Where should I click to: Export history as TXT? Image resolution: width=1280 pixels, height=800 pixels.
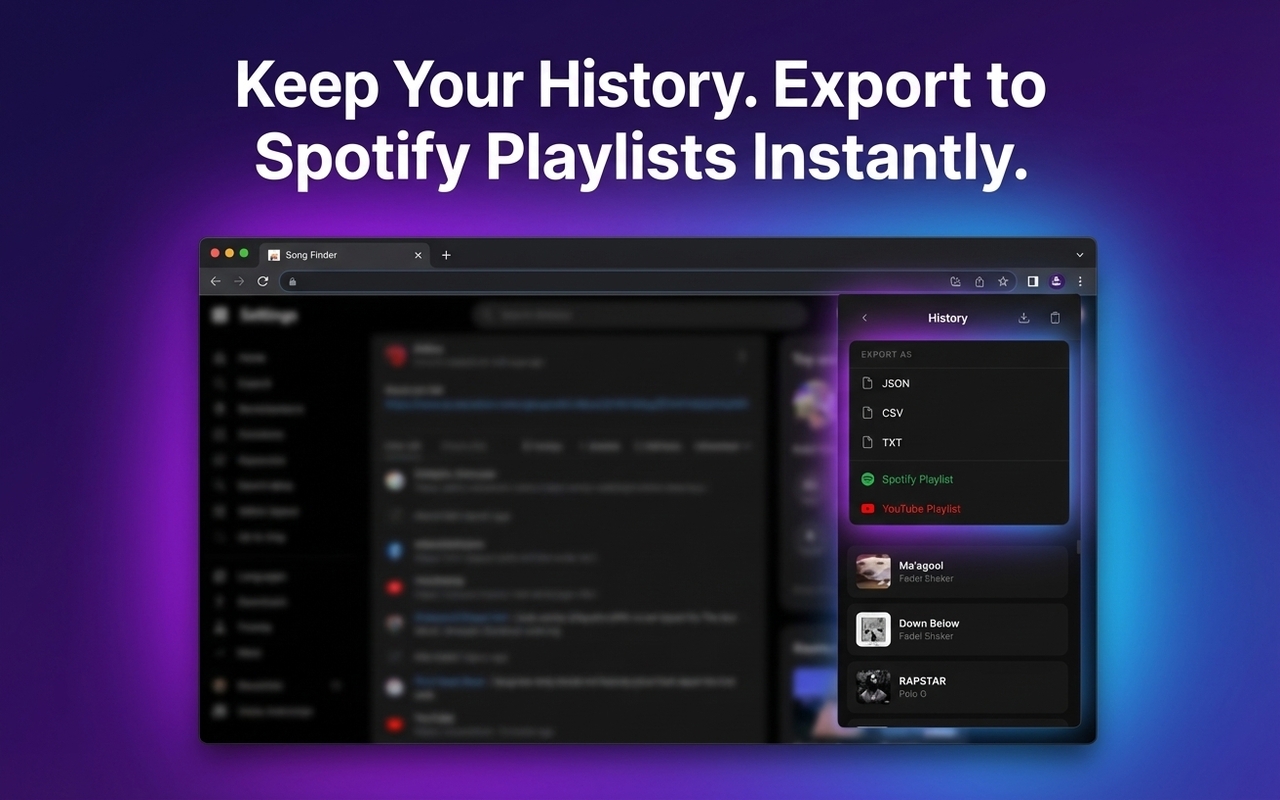[x=959, y=442]
